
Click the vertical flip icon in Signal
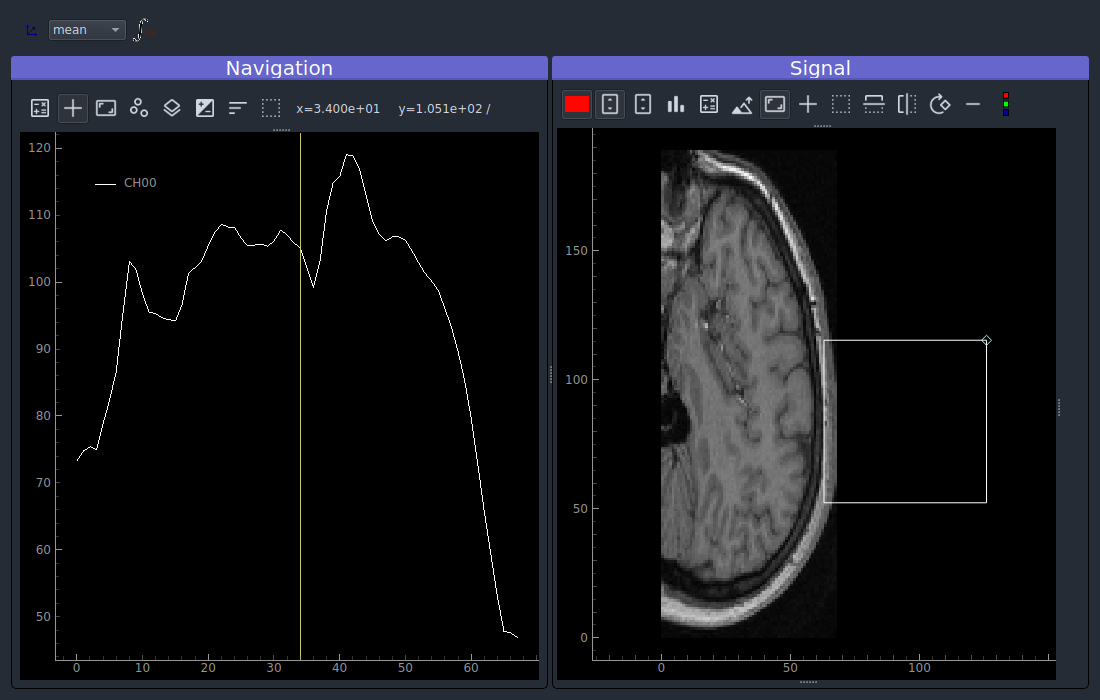pos(907,105)
